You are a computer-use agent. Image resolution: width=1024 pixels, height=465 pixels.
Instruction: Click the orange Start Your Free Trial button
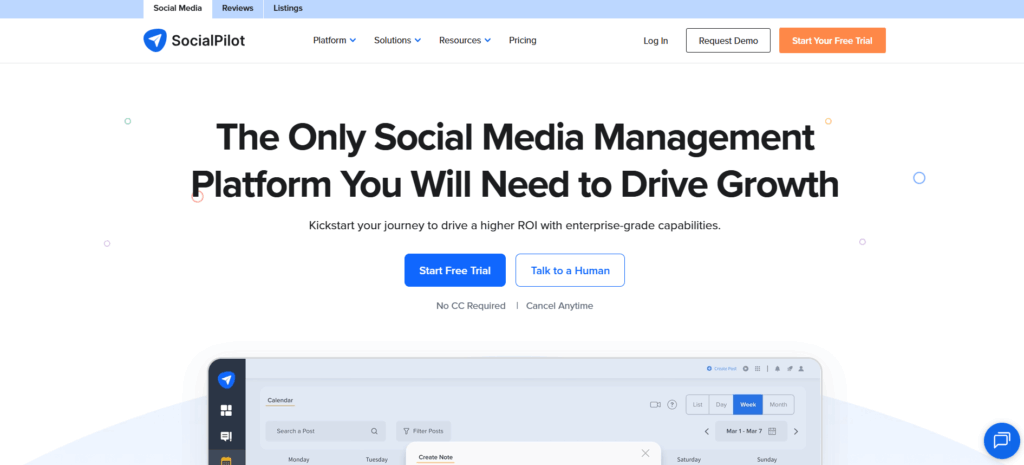tap(832, 40)
